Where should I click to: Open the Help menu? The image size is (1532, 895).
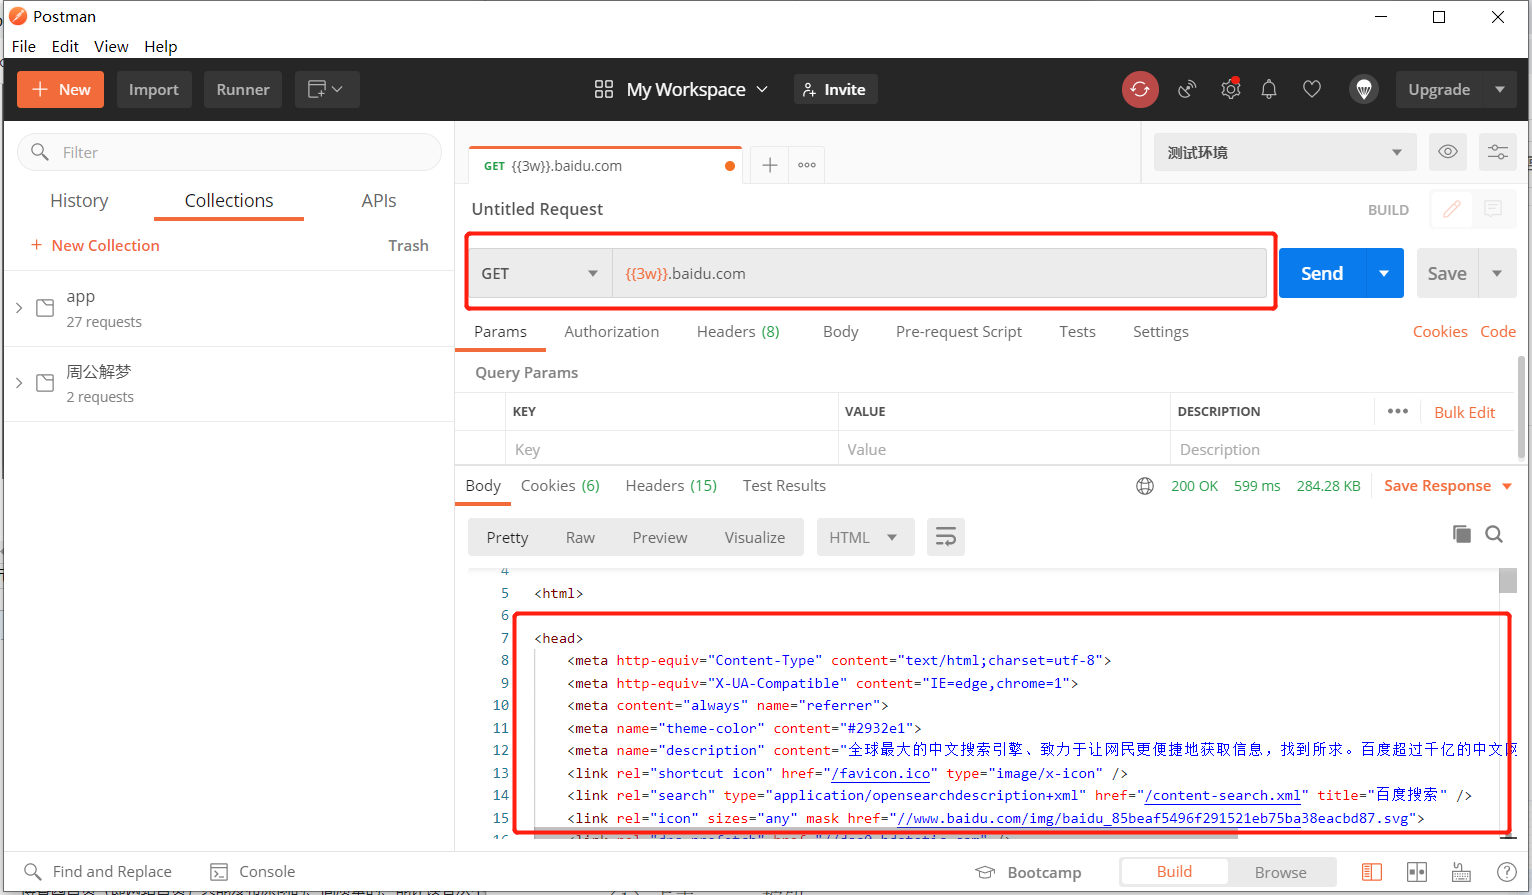[160, 46]
